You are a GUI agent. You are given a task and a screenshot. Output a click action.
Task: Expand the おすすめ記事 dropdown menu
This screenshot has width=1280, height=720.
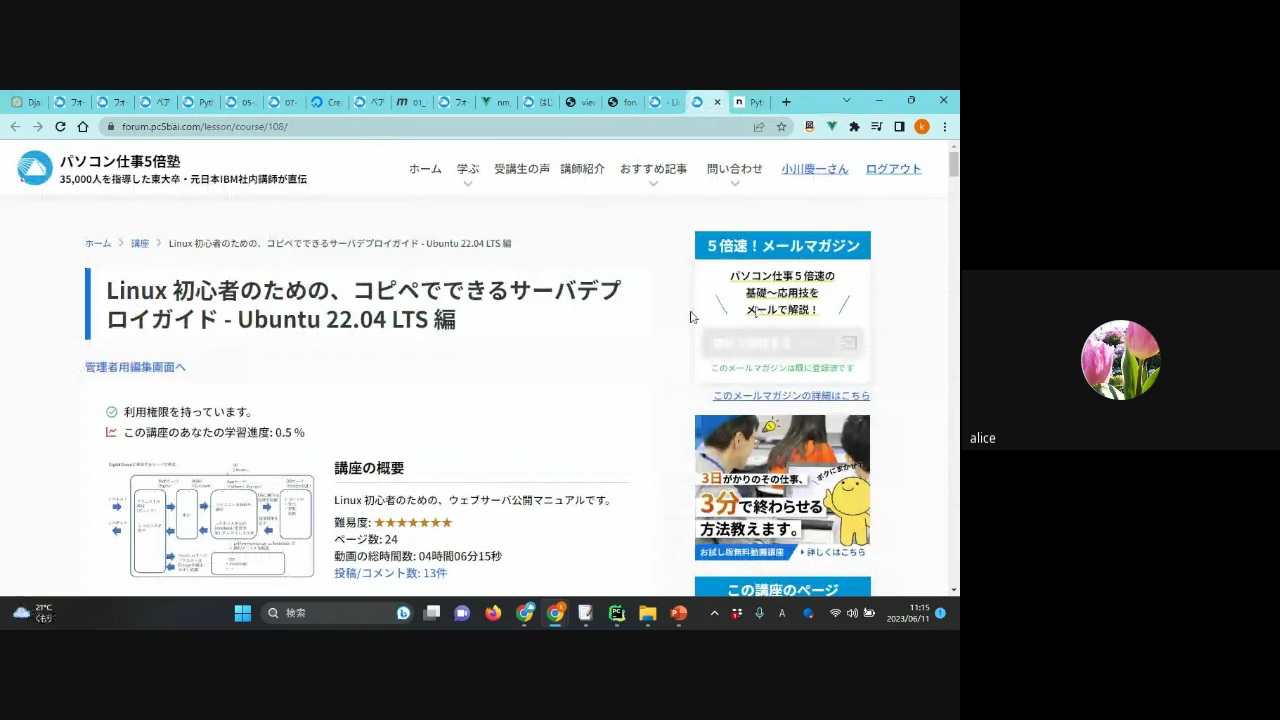coord(653,170)
